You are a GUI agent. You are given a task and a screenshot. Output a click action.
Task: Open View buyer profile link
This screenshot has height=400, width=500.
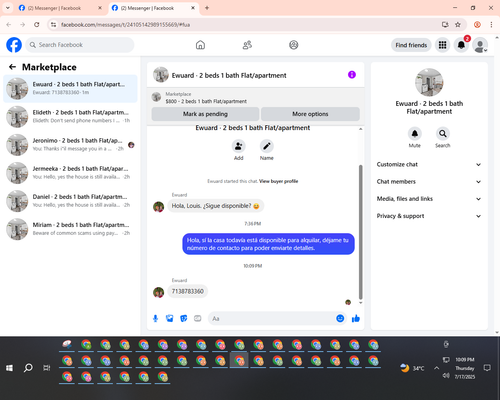279,181
